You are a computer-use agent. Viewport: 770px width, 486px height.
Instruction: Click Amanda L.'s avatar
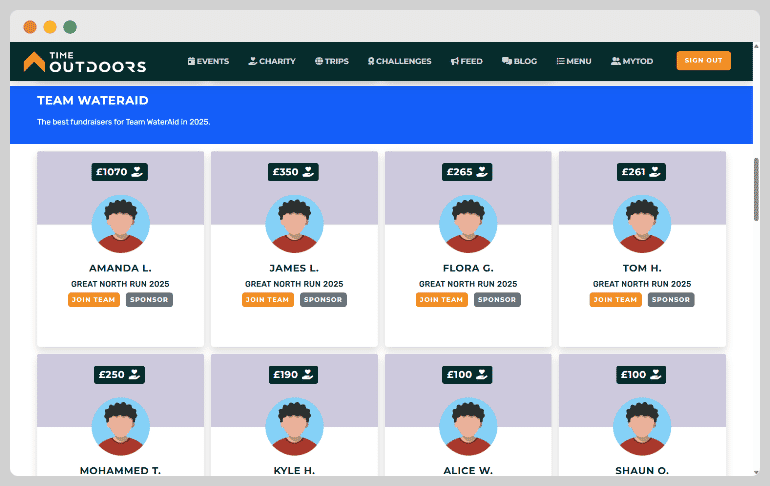pos(120,224)
